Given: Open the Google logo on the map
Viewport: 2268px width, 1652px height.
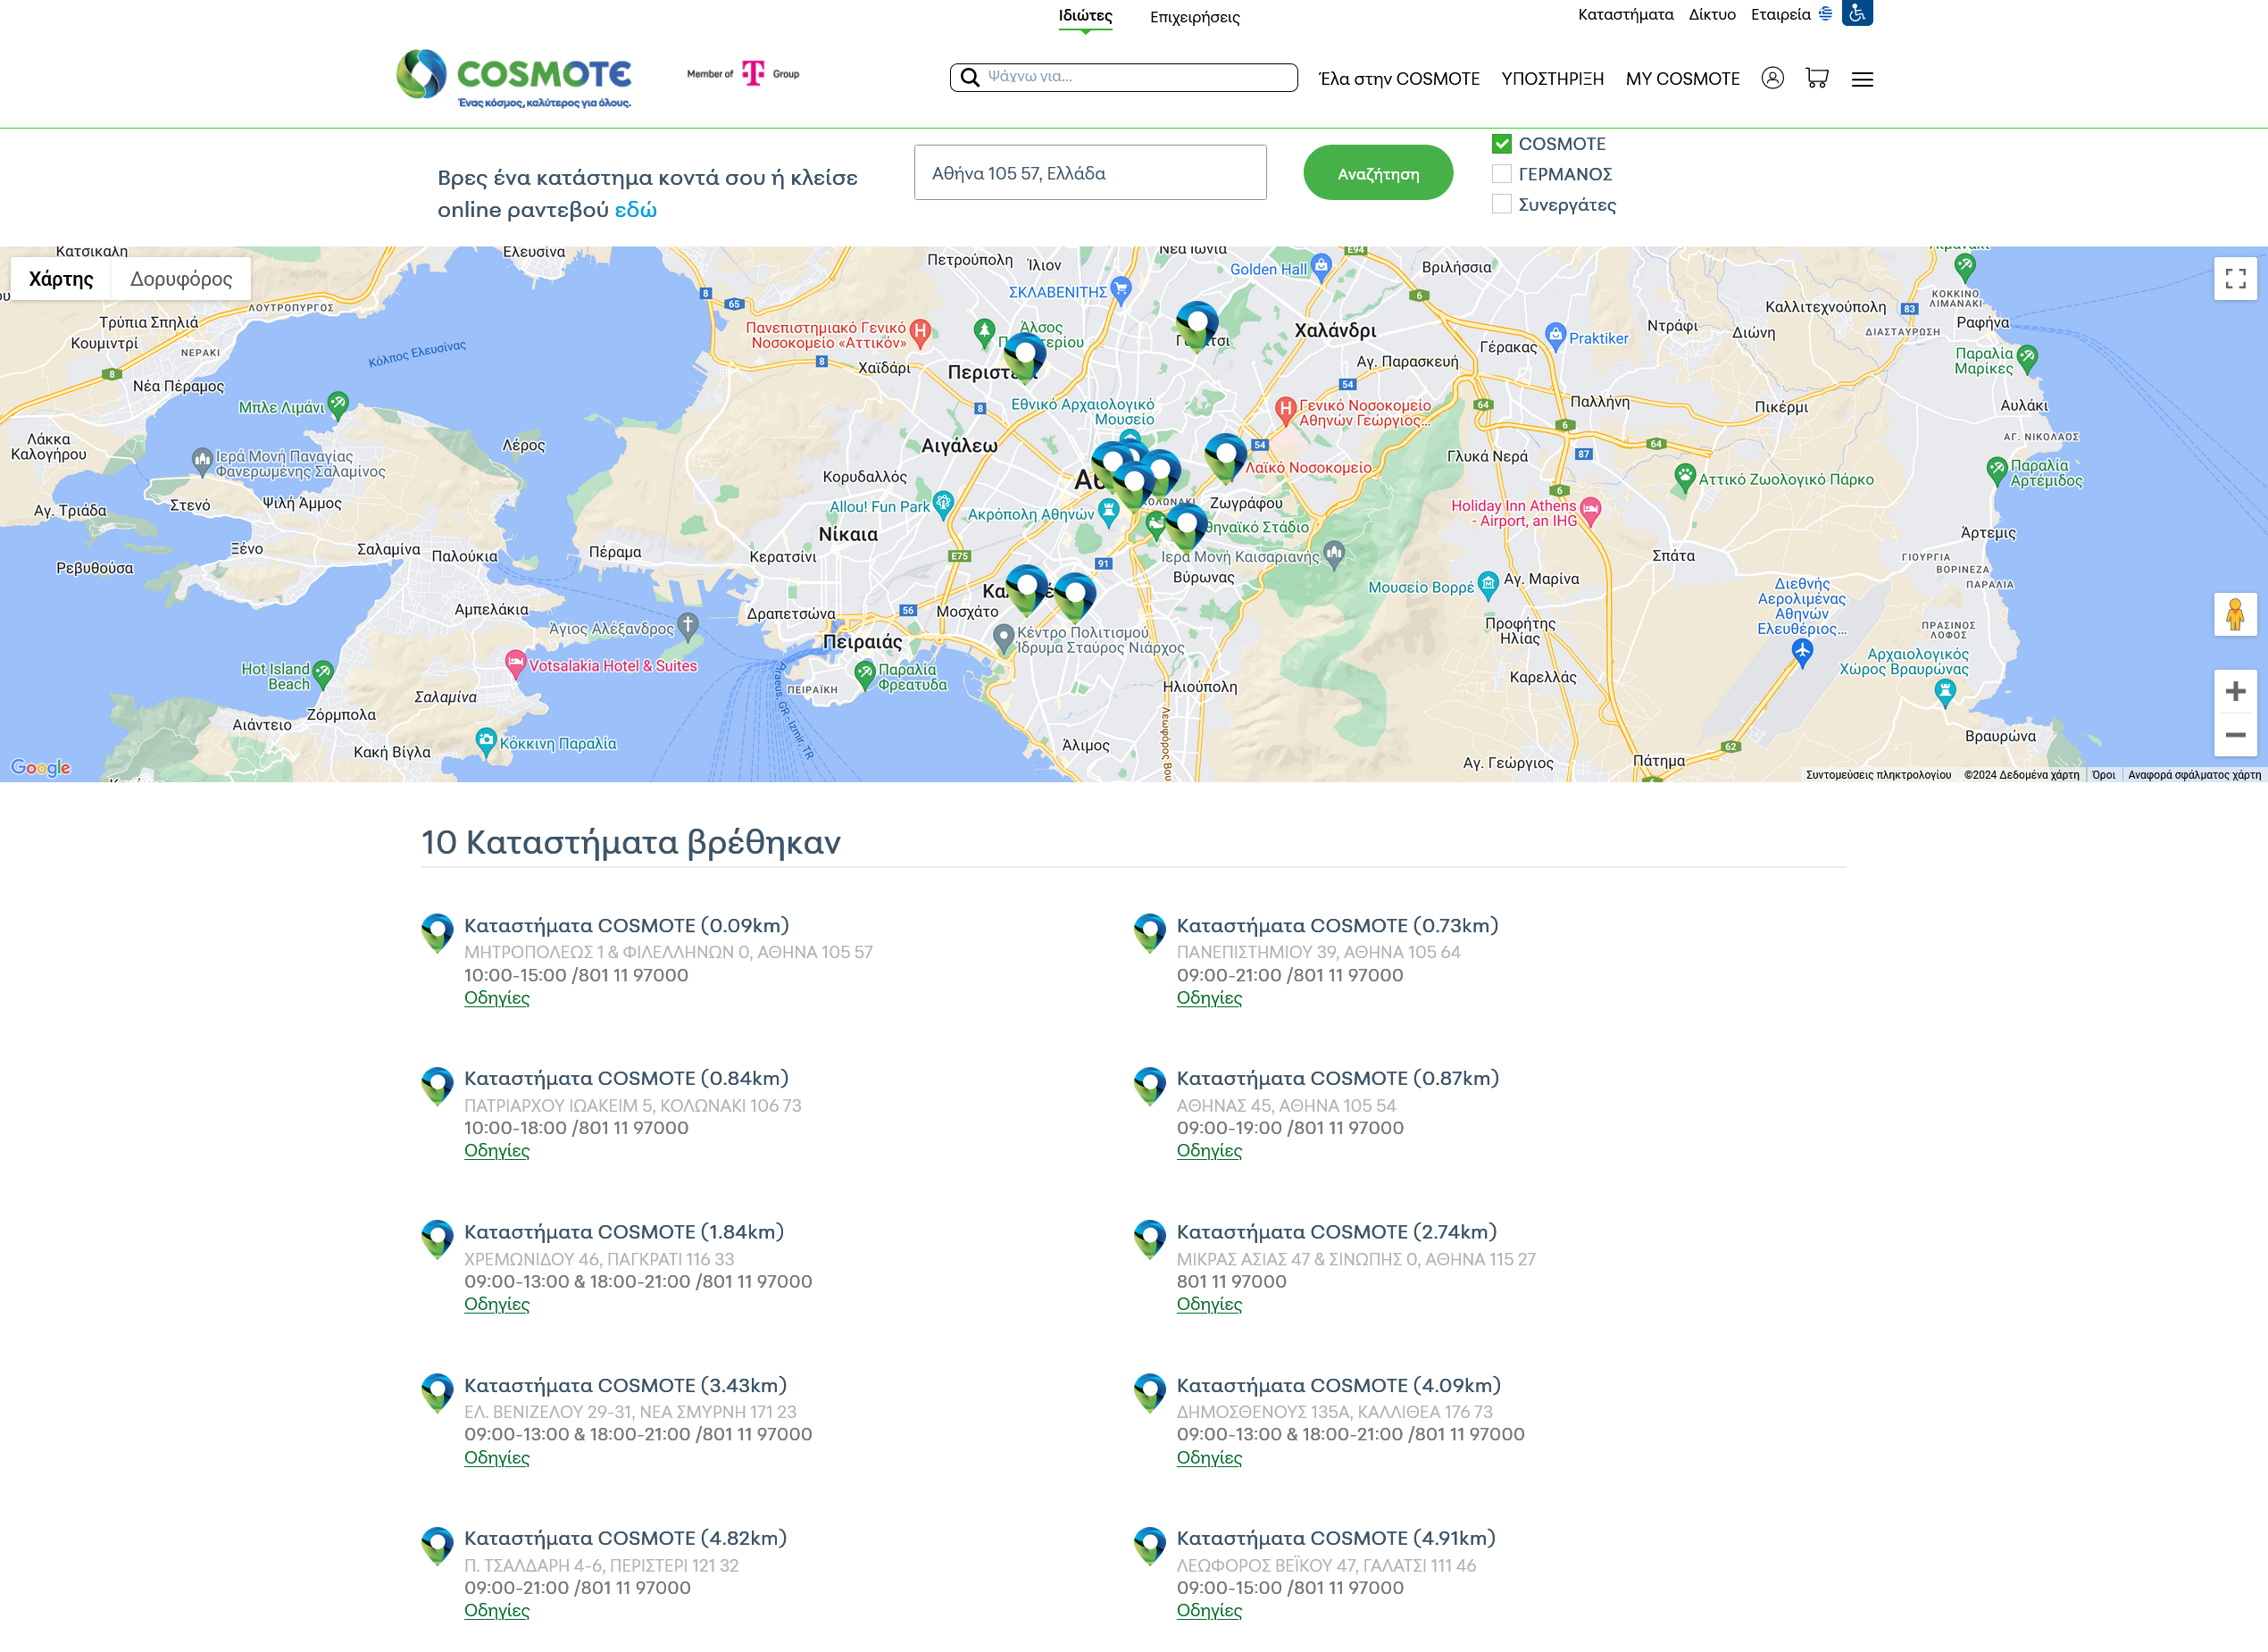Looking at the screenshot, I should tap(41, 767).
